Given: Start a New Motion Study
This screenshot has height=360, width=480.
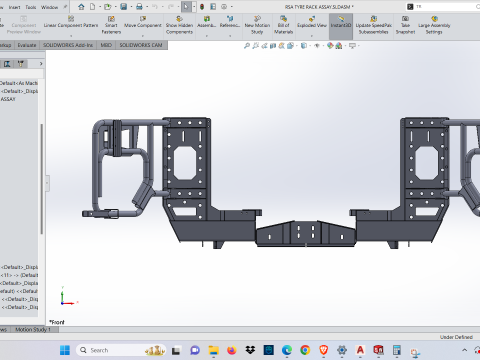Looking at the screenshot, I should 257,25.
